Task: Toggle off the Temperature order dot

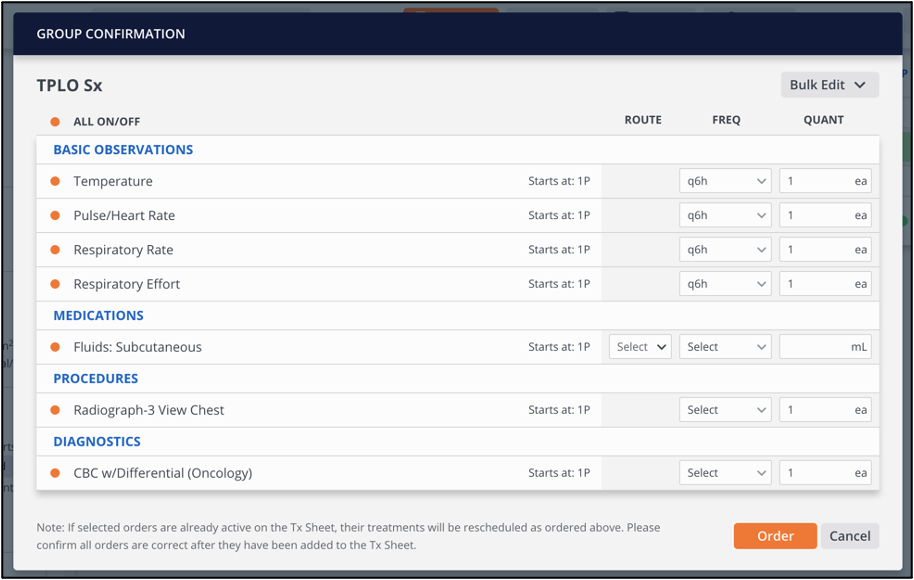Action: click(x=55, y=181)
